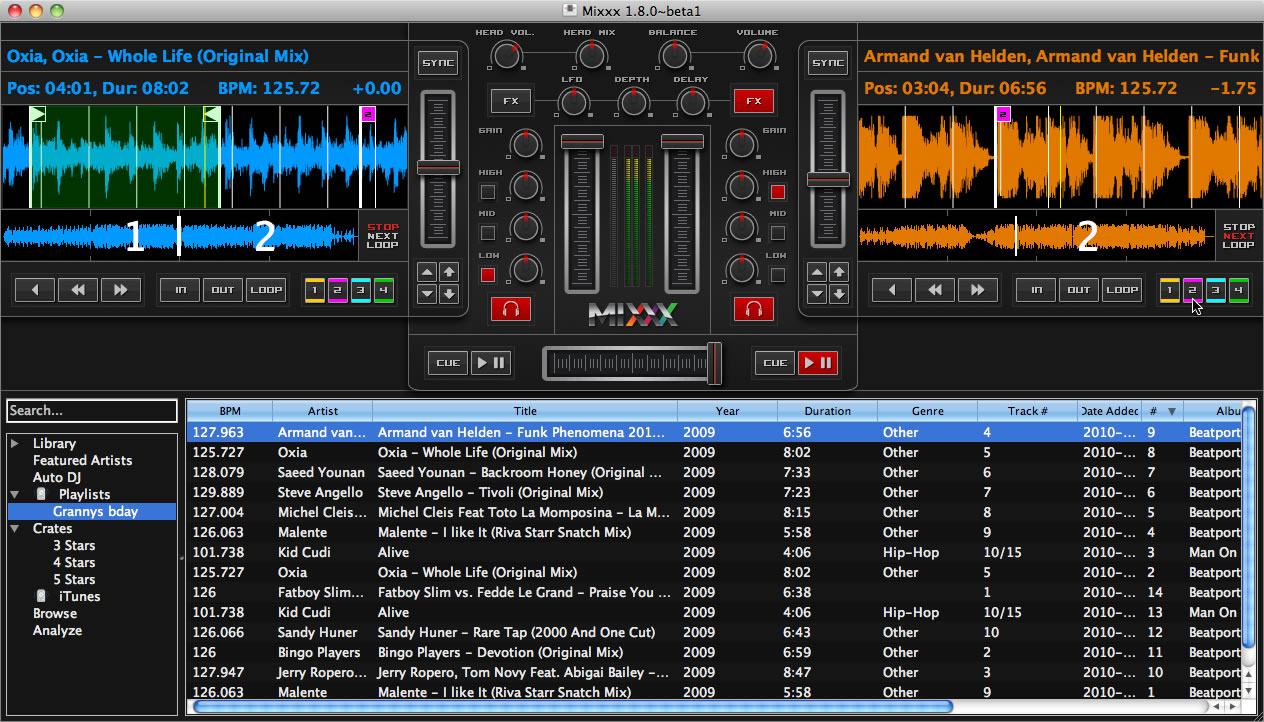Click horizontal scrollbar in track table
Image resolution: width=1264 pixels, height=722 pixels.
[572, 706]
